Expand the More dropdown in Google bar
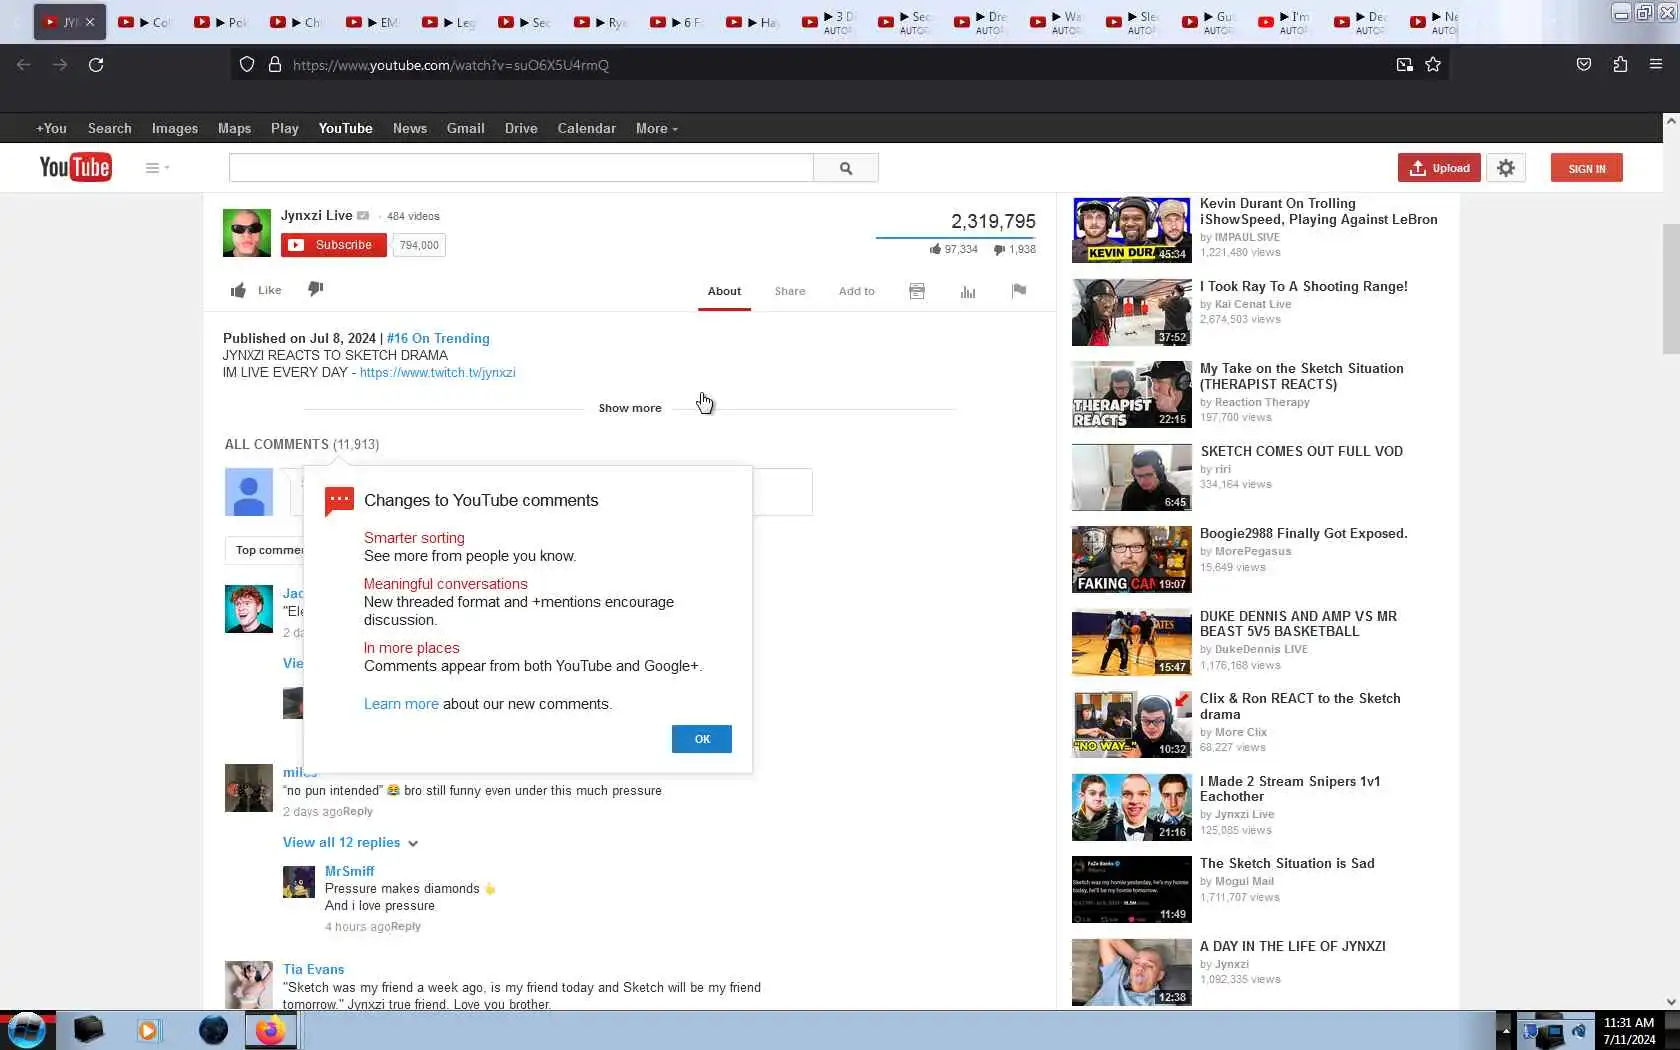This screenshot has height=1050, width=1680. (x=656, y=128)
